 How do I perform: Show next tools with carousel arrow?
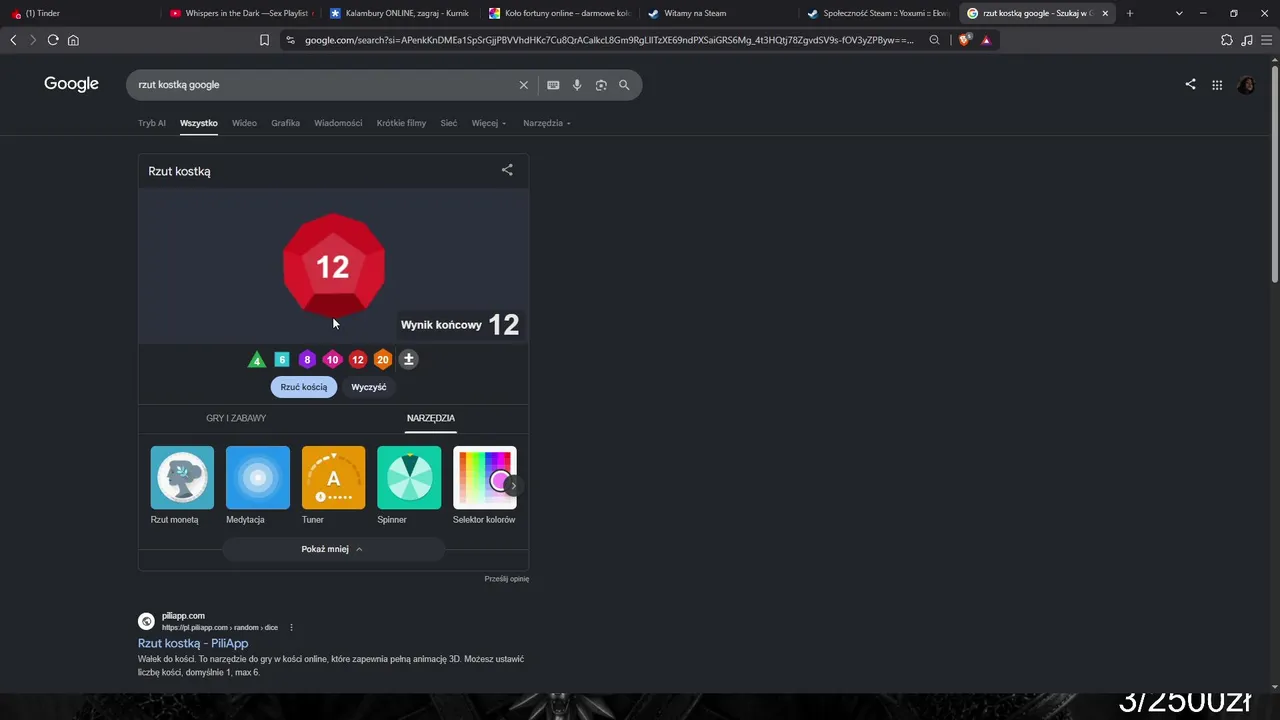pos(513,485)
